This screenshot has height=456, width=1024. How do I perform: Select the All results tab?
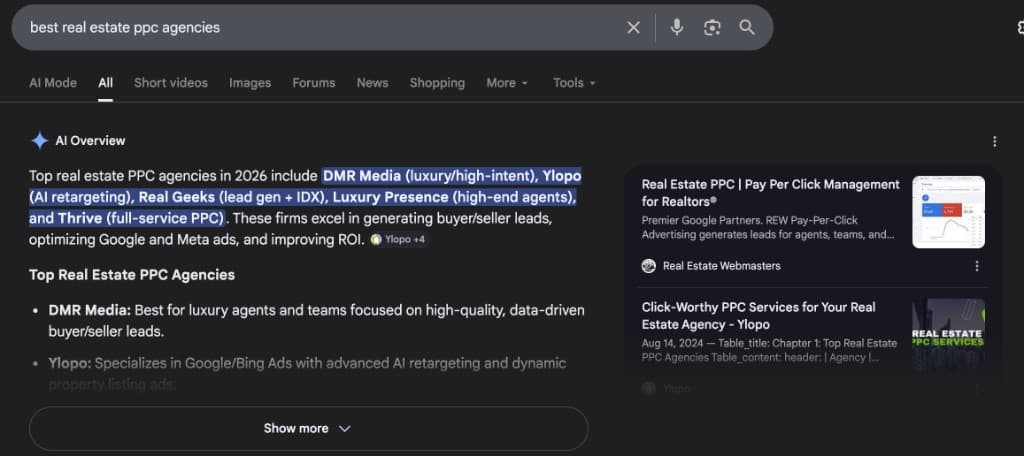click(x=106, y=83)
